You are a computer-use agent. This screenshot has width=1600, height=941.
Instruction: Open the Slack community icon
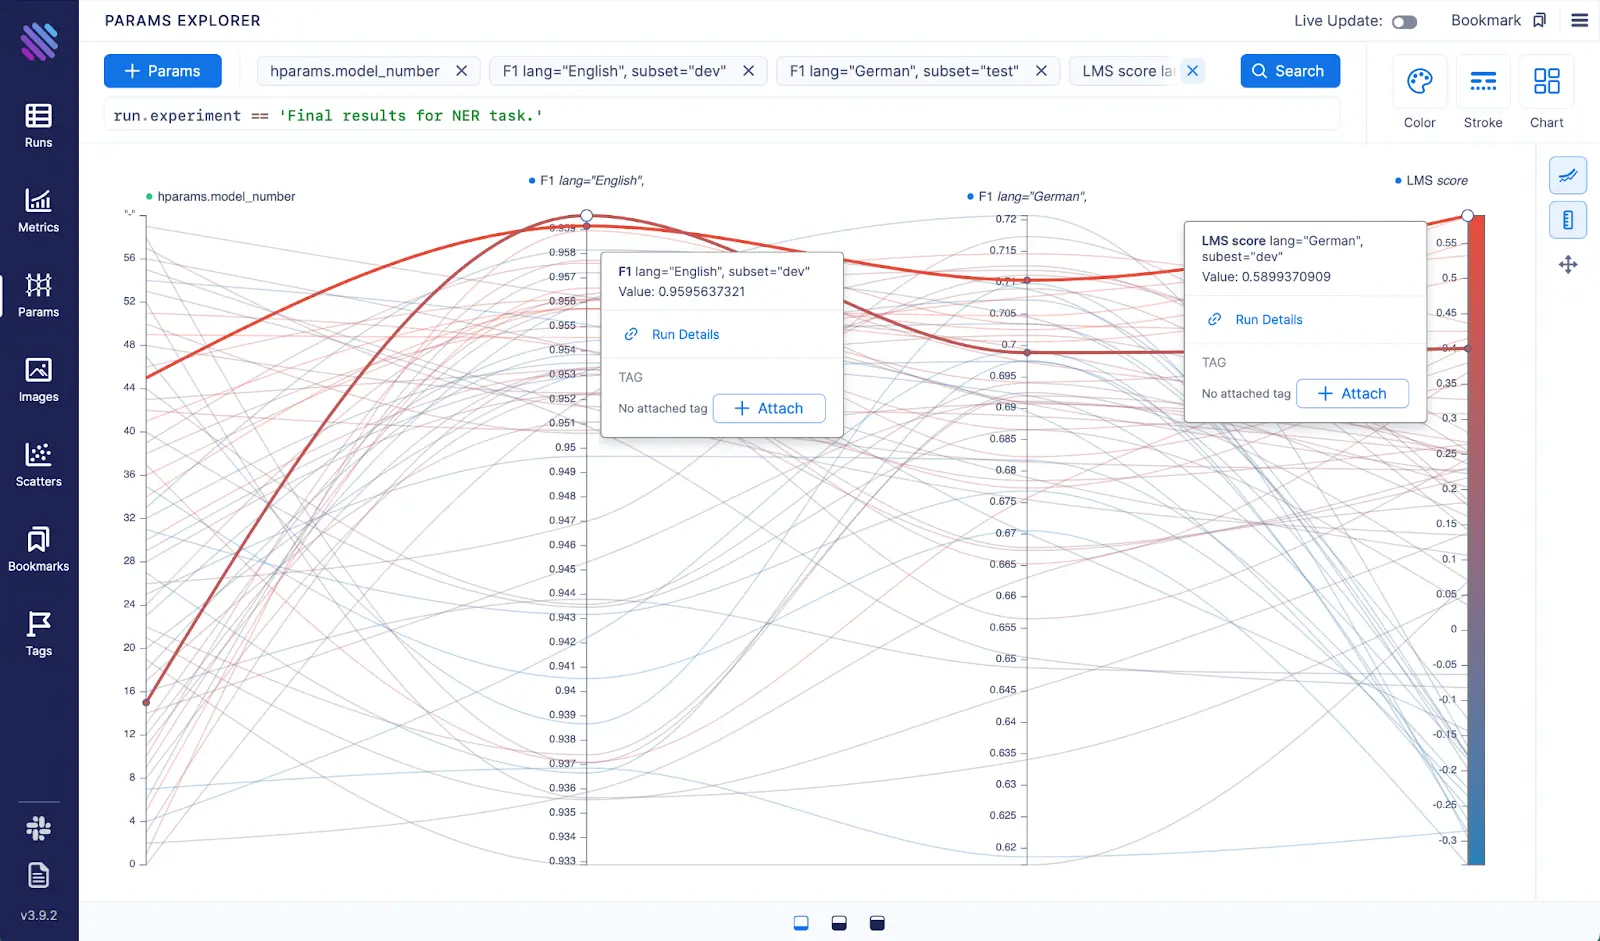39,828
